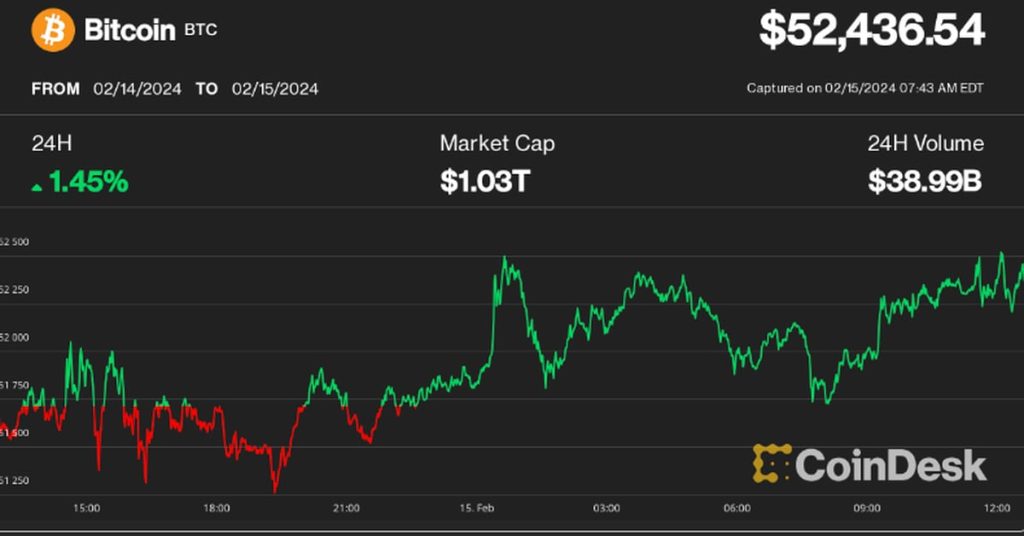
Task: Click the green 24H up-arrow indicator
Action: [38, 185]
